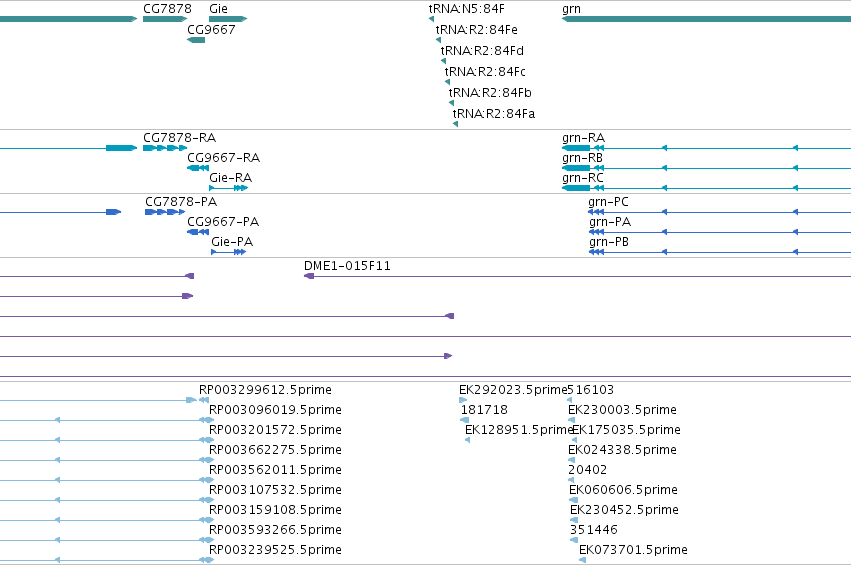Select the Gie gene arrow glyph
This screenshot has height=565, width=851.
point(228,19)
